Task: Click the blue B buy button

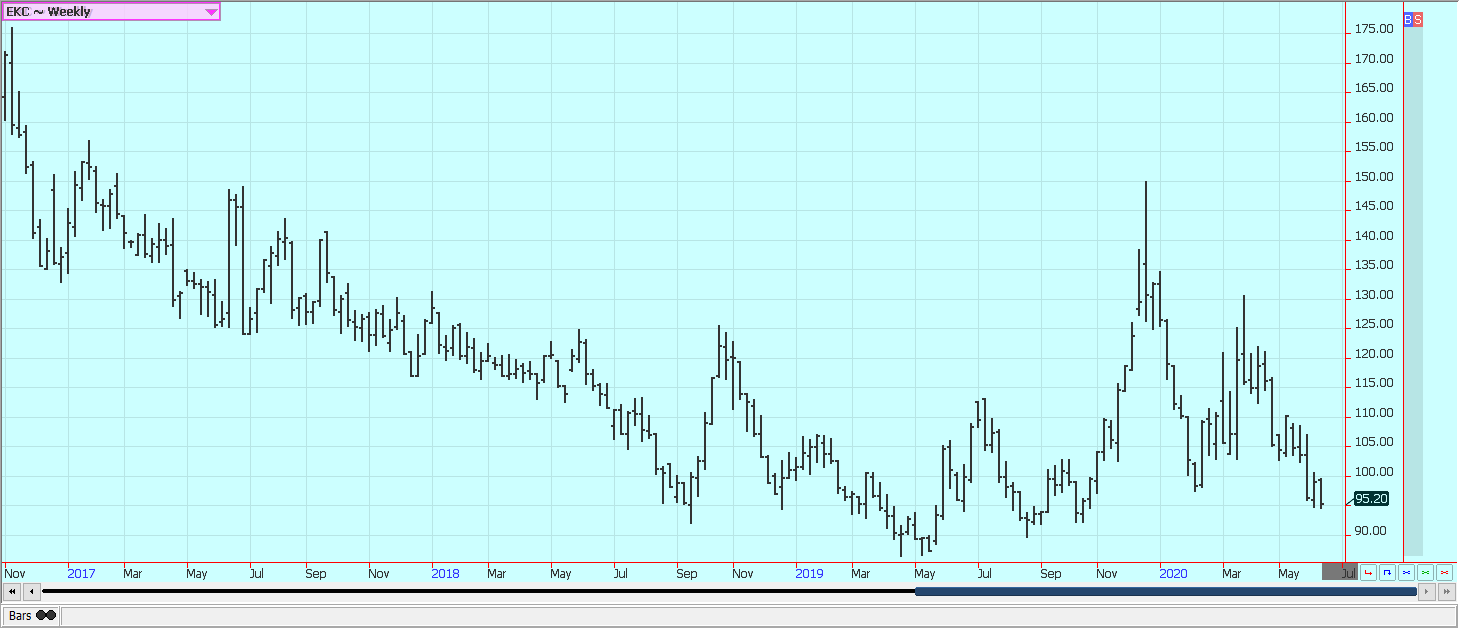Action: (1408, 19)
